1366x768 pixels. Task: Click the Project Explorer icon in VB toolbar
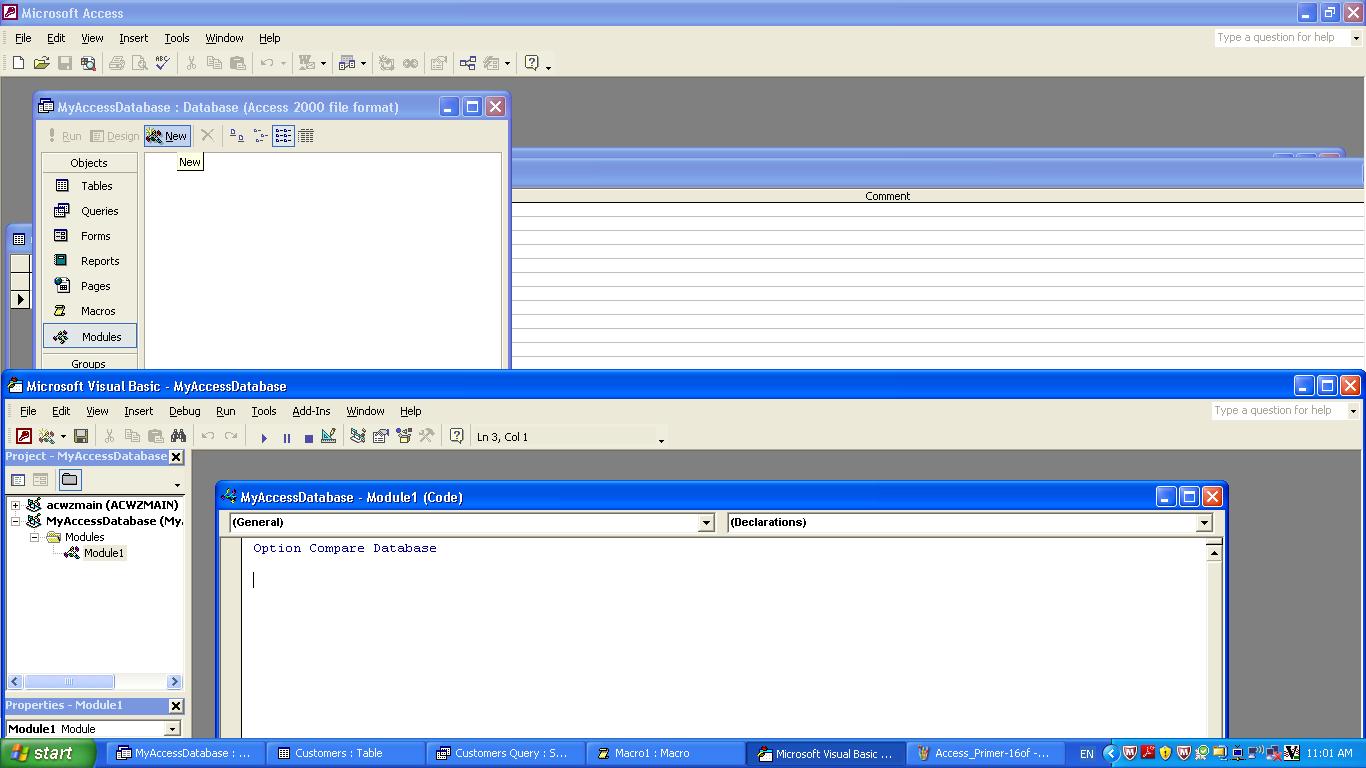[357, 437]
